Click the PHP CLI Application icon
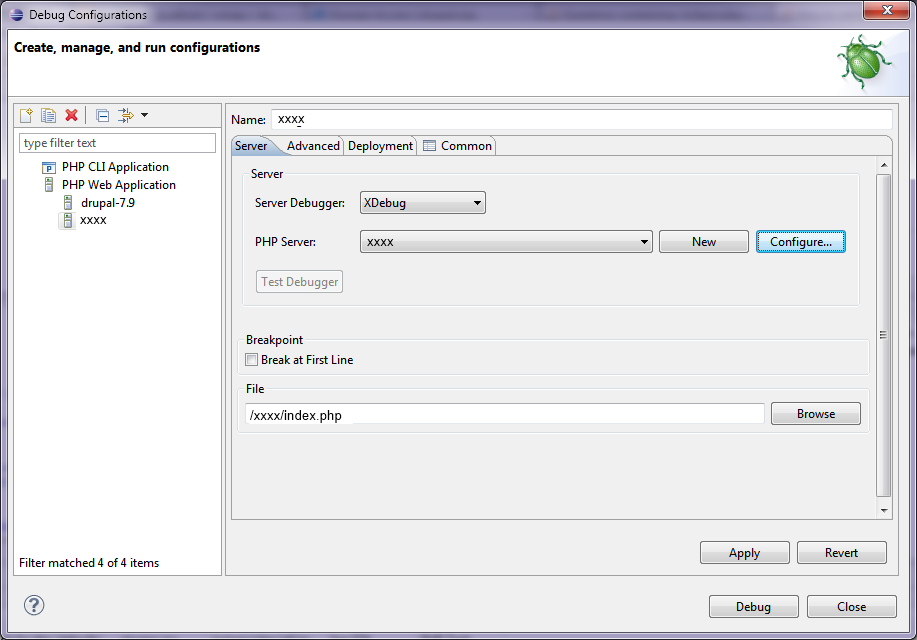Screen dimensions: 917x640 coord(49,168)
